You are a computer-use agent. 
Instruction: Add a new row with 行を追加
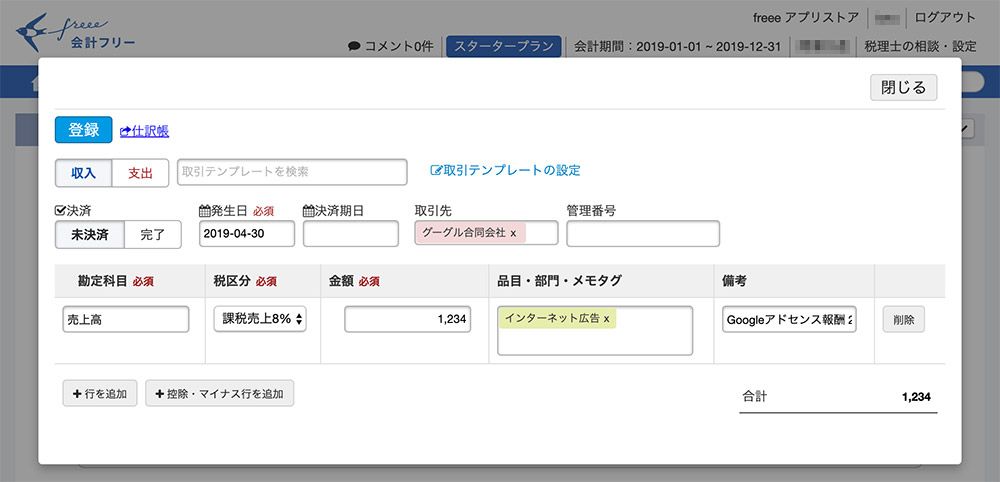[x=100, y=393]
